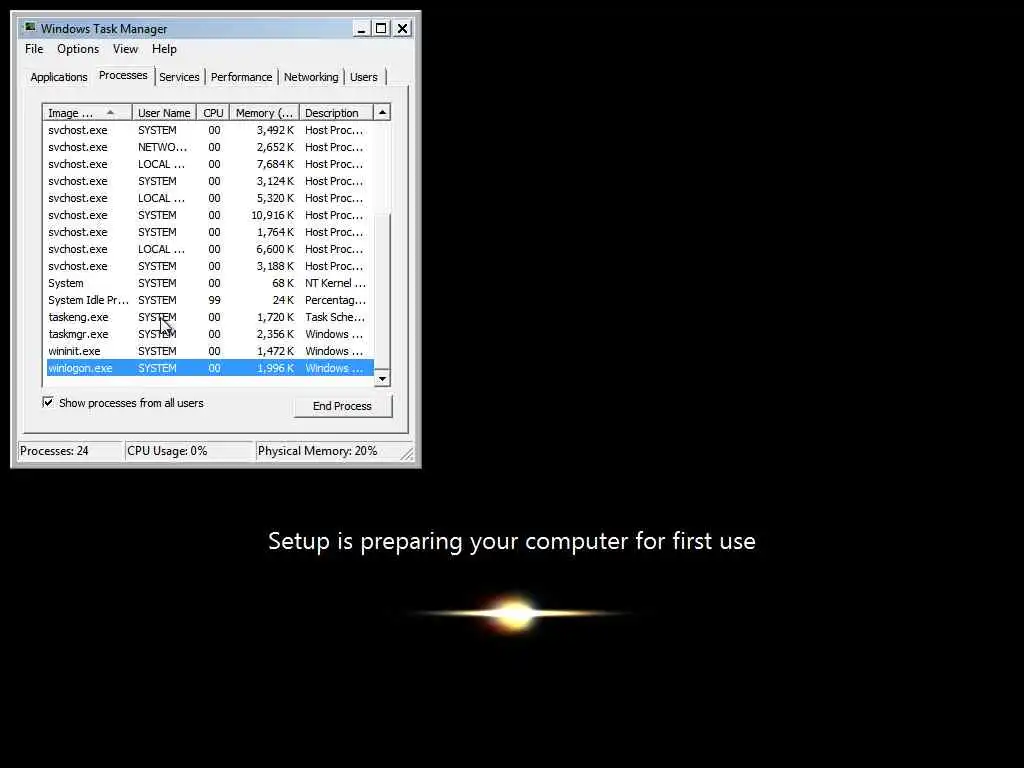
Task: Sort by the Description column header
Action: pyautogui.click(x=336, y=113)
